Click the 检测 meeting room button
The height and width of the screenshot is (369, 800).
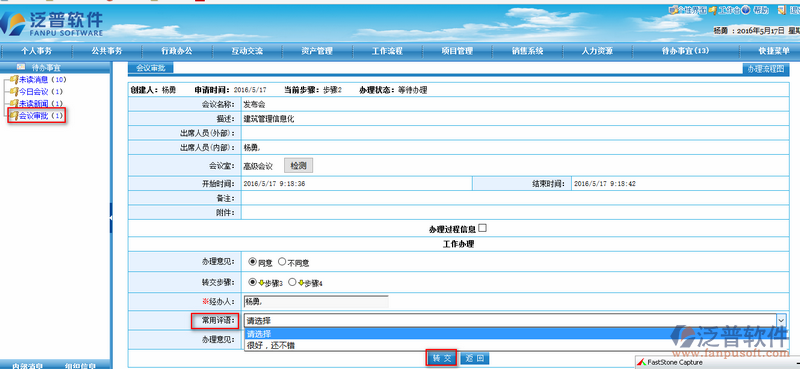tap(298, 166)
